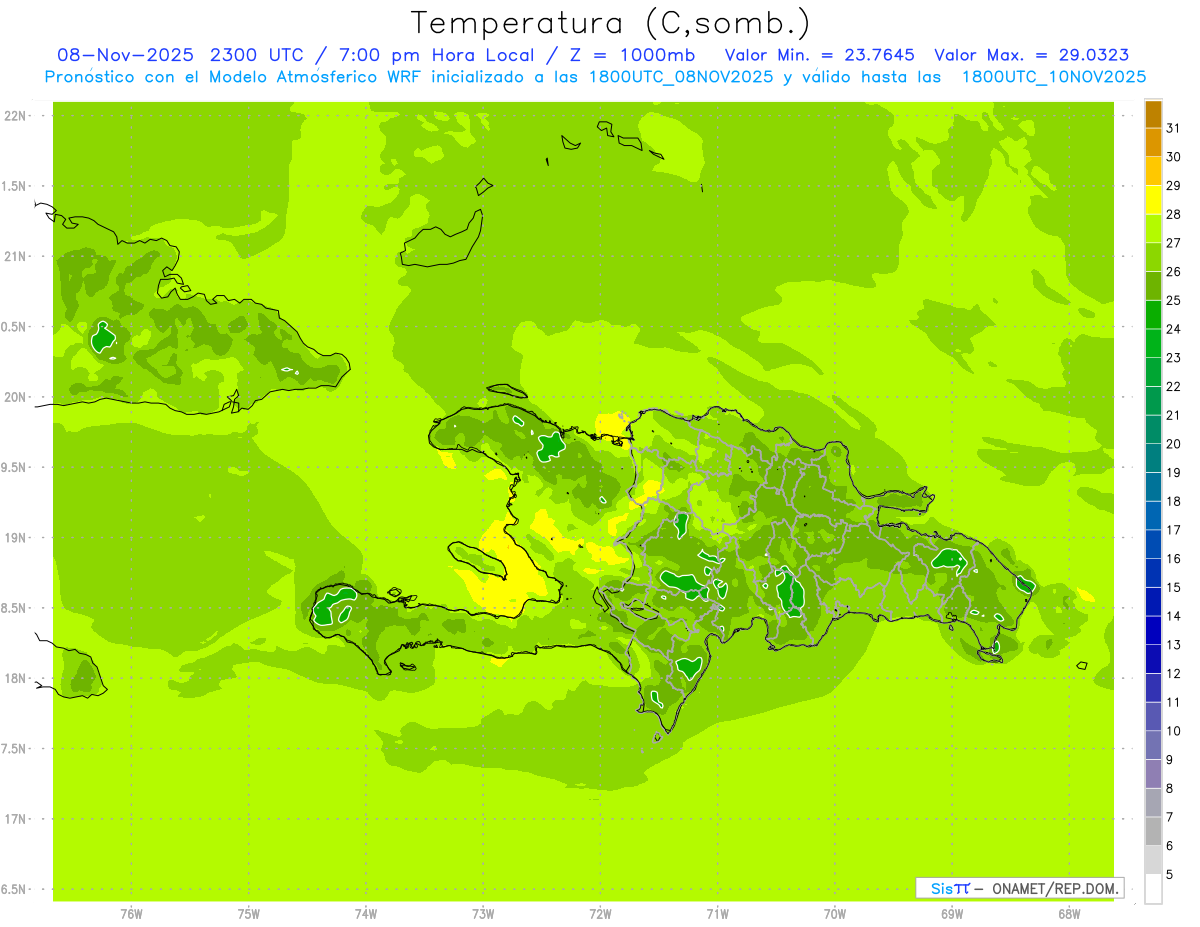Click the "17N" latitude label
The width and height of the screenshot is (1200, 927).
pos(15,819)
